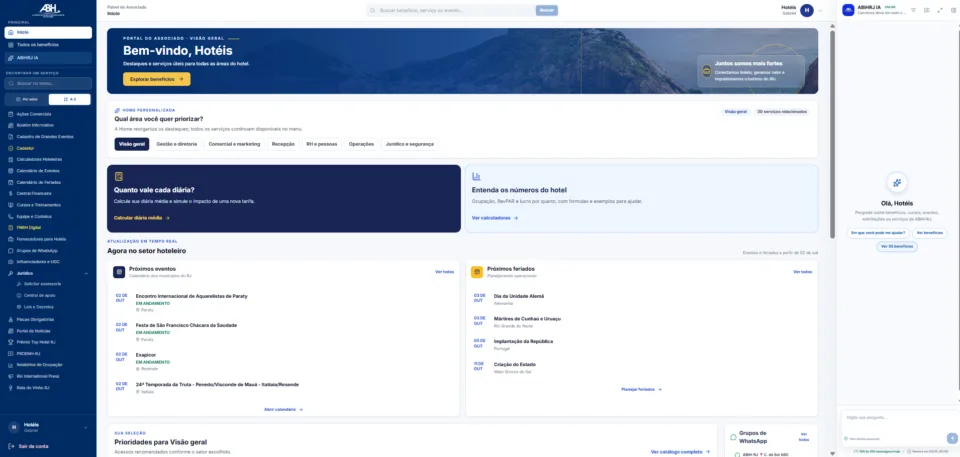
Task: Click the Em que você pode me ajudar? chip
Action: (x=877, y=233)
